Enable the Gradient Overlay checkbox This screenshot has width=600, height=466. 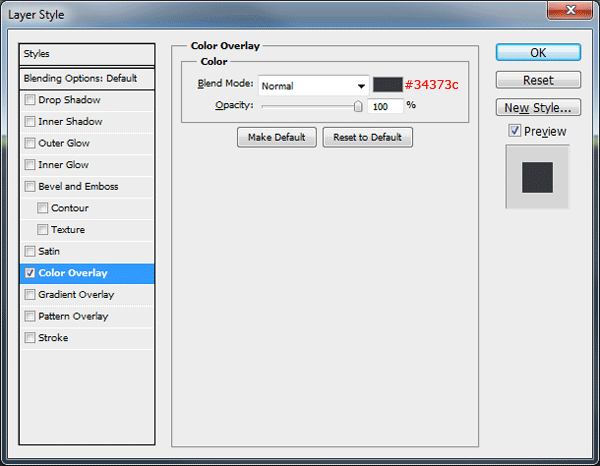[30, 295]
